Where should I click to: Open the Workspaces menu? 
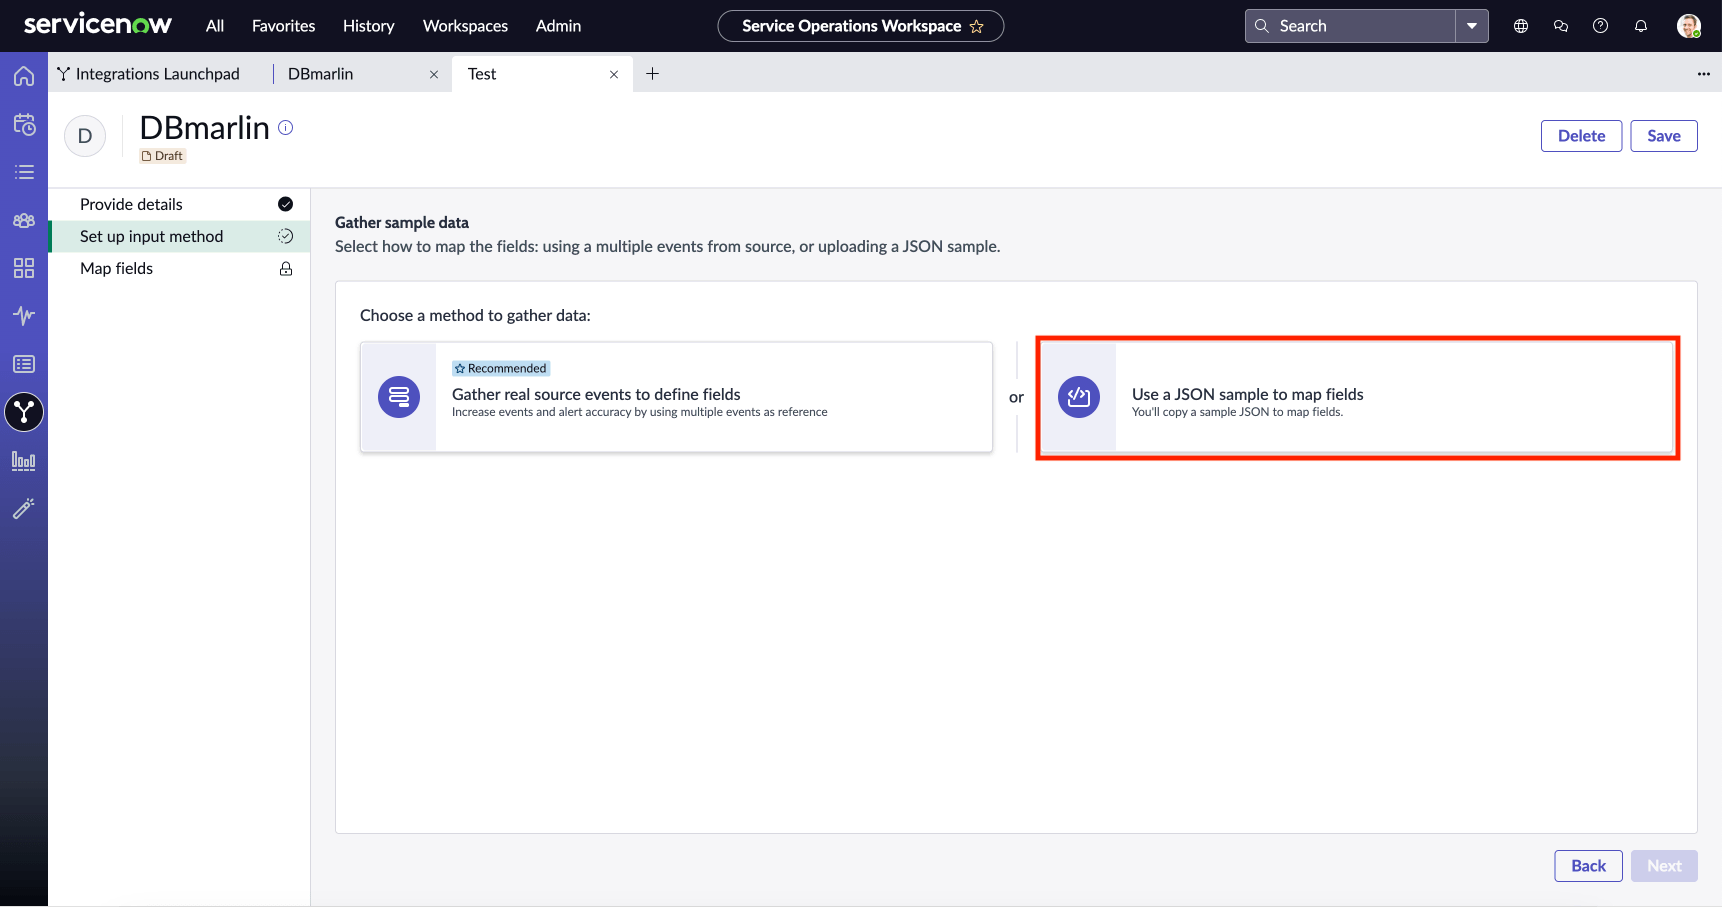tap(465, 26)
